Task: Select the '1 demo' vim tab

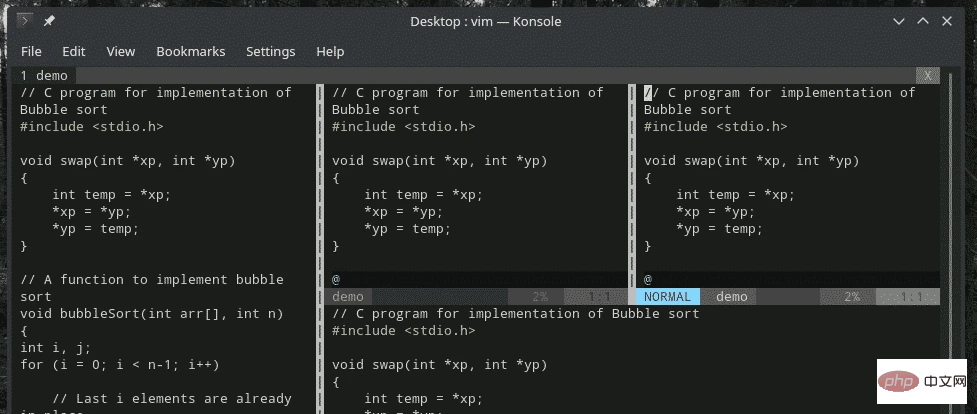Action: pyautogui.click(x=45, y=75)
